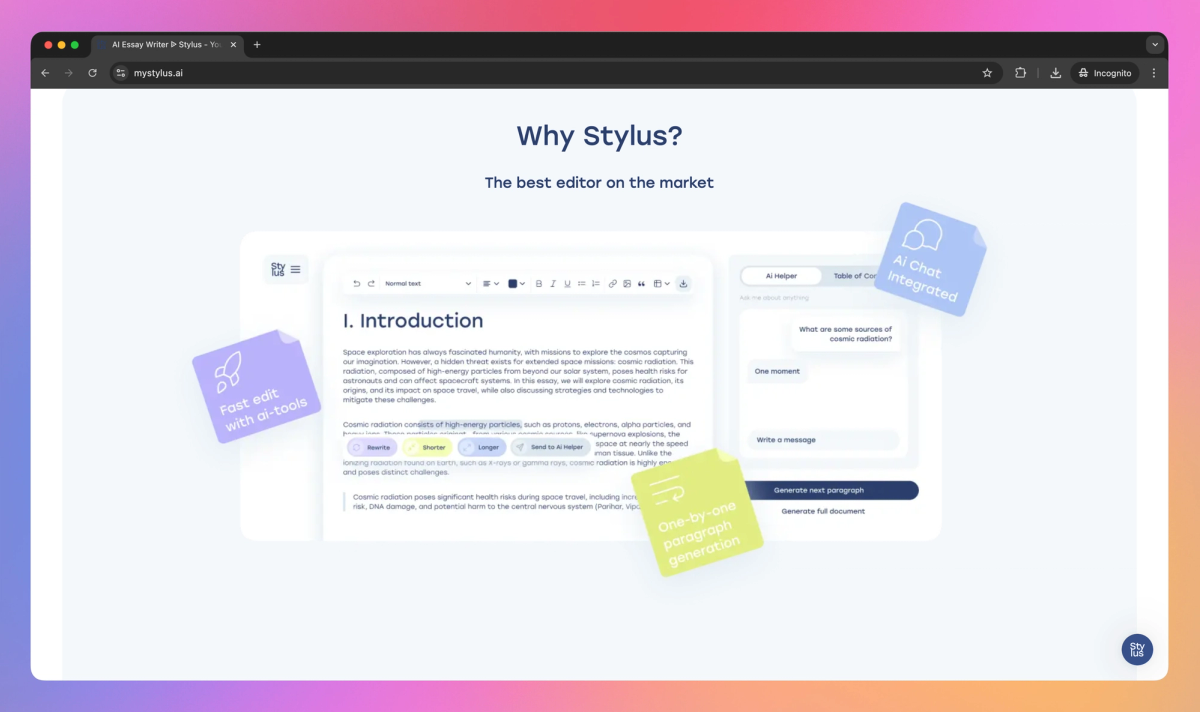
Task: Click the Why Stylus? heading
Action: coord(599,136)
